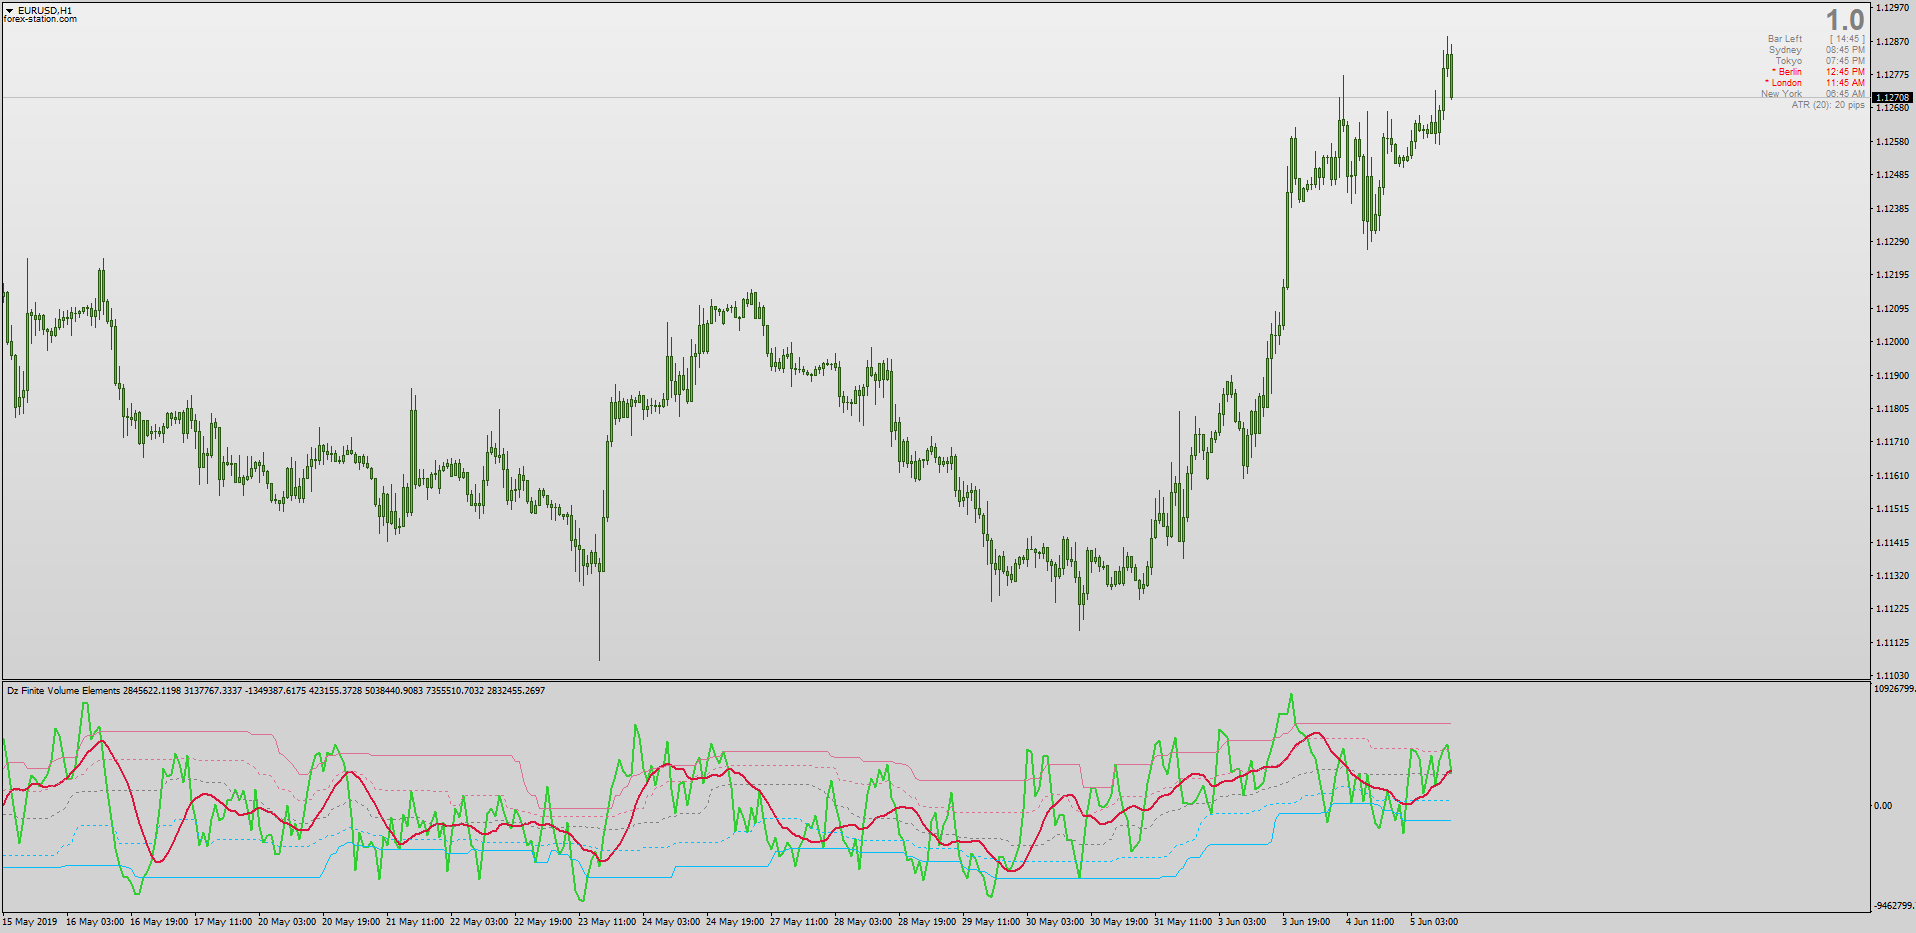Click the 30 May 03:00 time label
Screen dimensions: 1916x933
pyautogui.click(x=1055, y=922)
